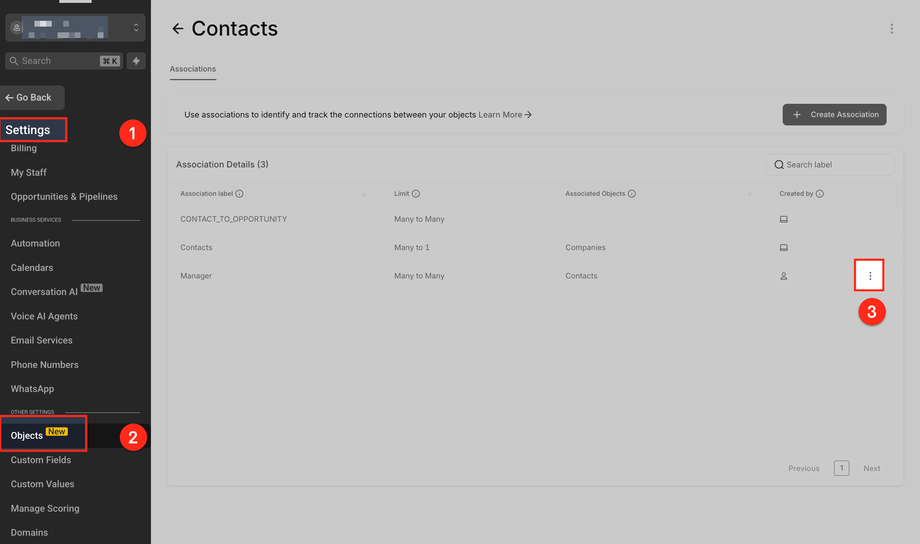Open the Manager row three-dot actions menu
The height and width of the screenshot is (544, 920).
870,276
